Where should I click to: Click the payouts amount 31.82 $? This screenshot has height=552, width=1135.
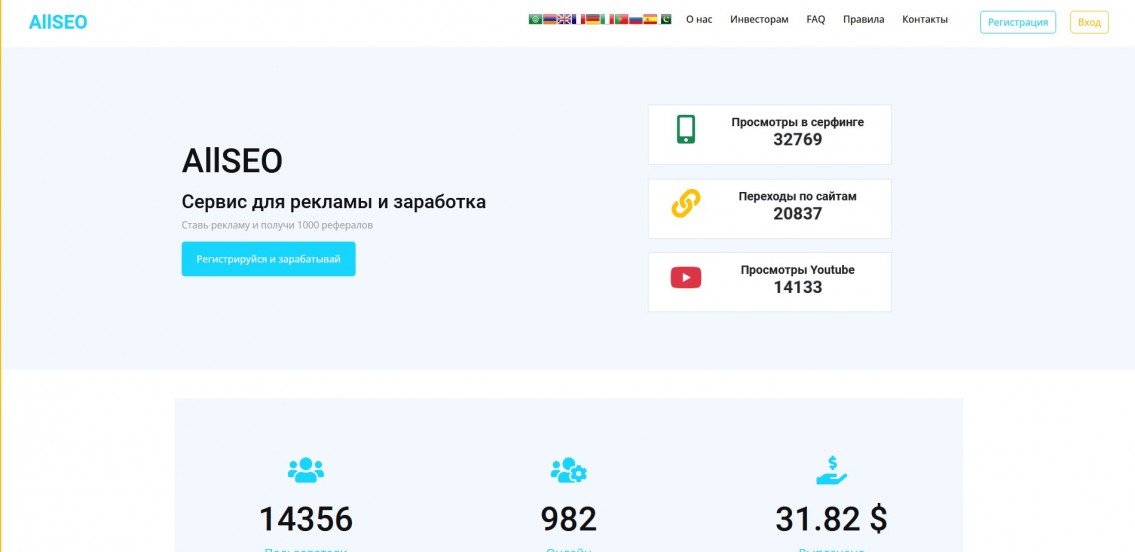pyautogui.click(x=831, y=519)
